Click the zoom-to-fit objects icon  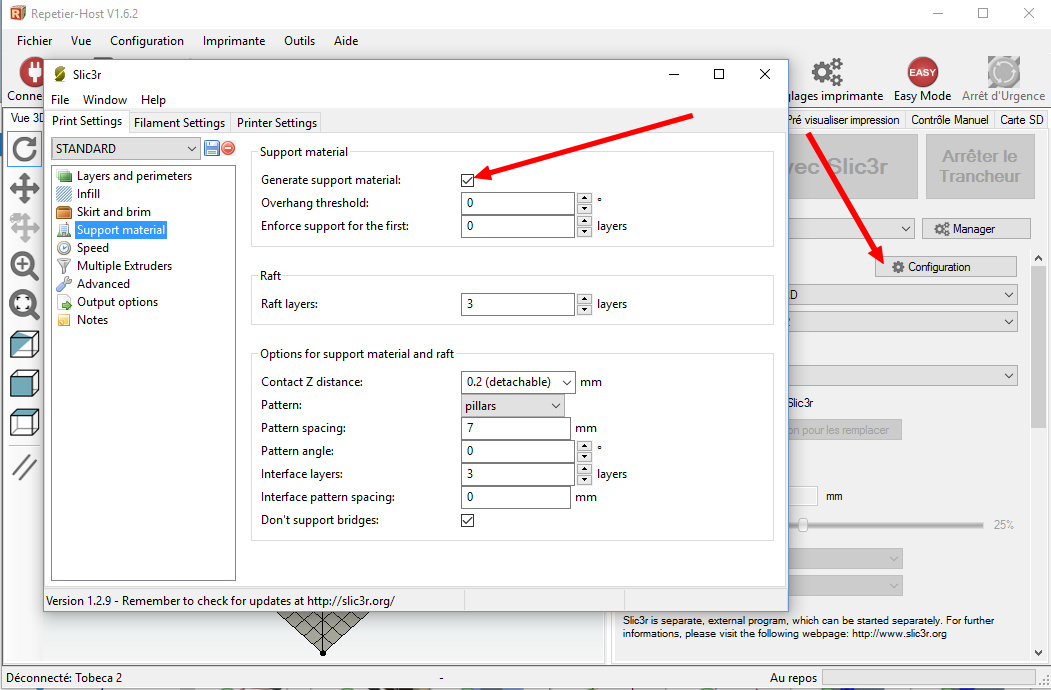pos(24,304)
